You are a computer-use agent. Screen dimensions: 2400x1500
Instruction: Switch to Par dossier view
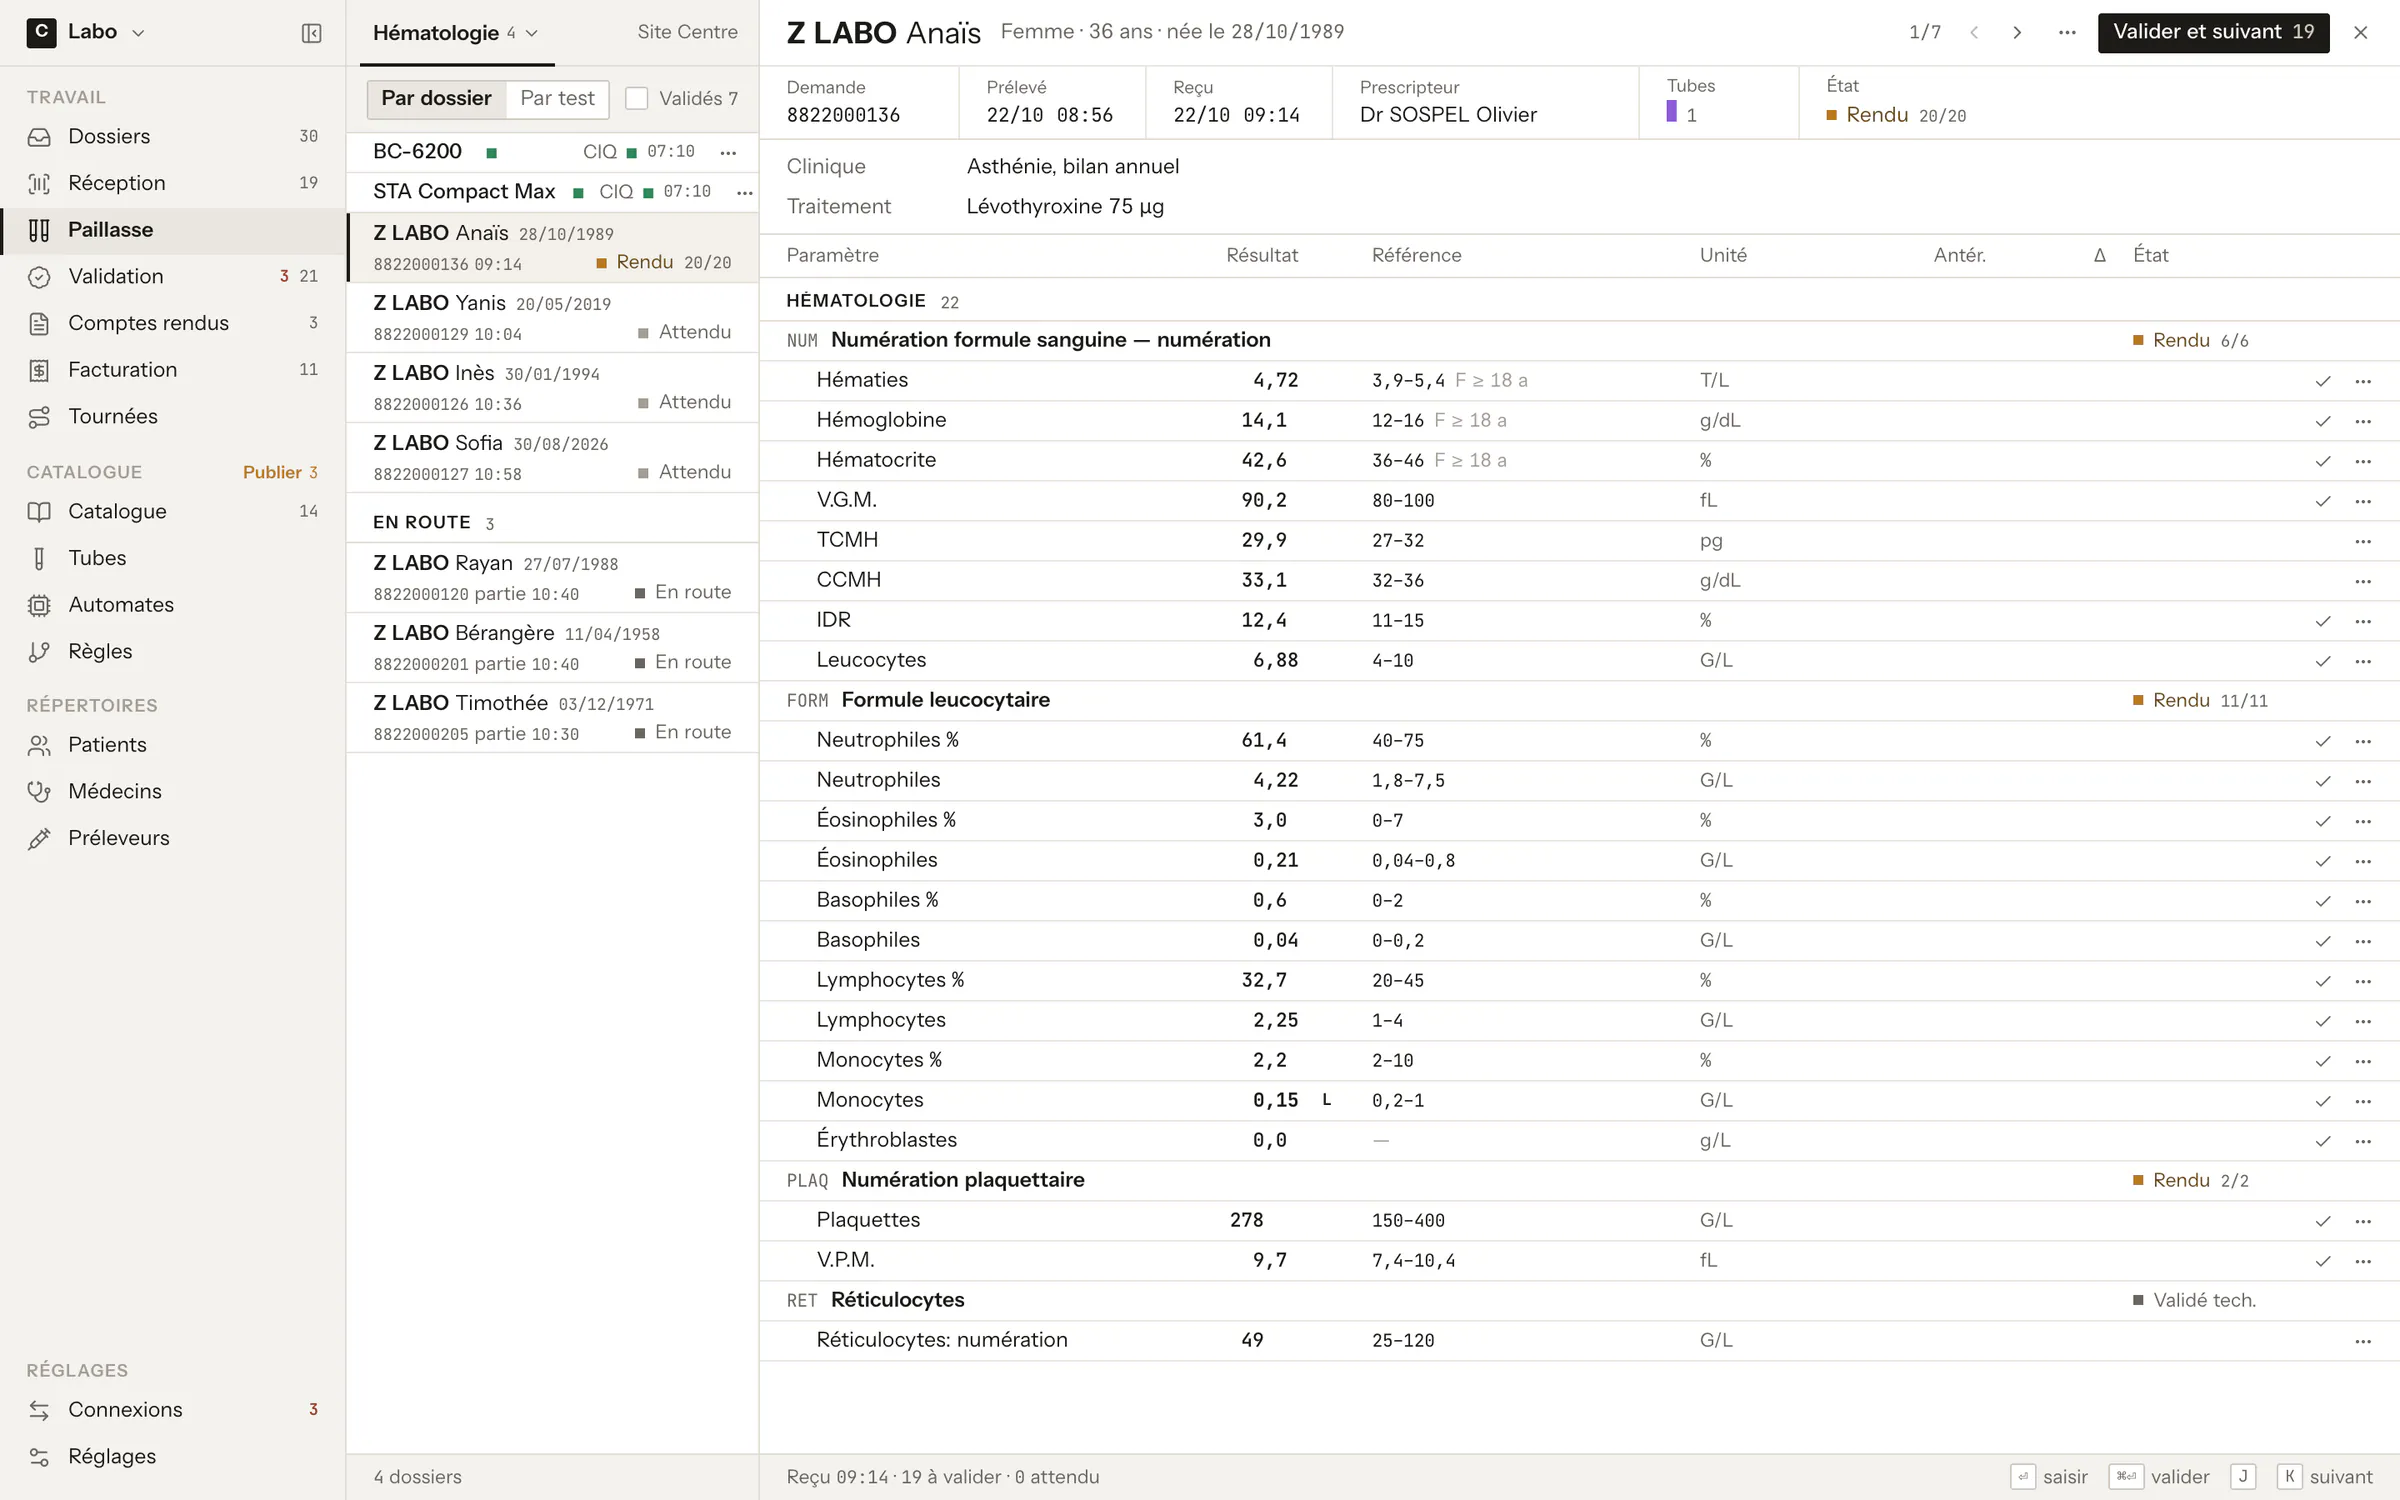point(436,98)
